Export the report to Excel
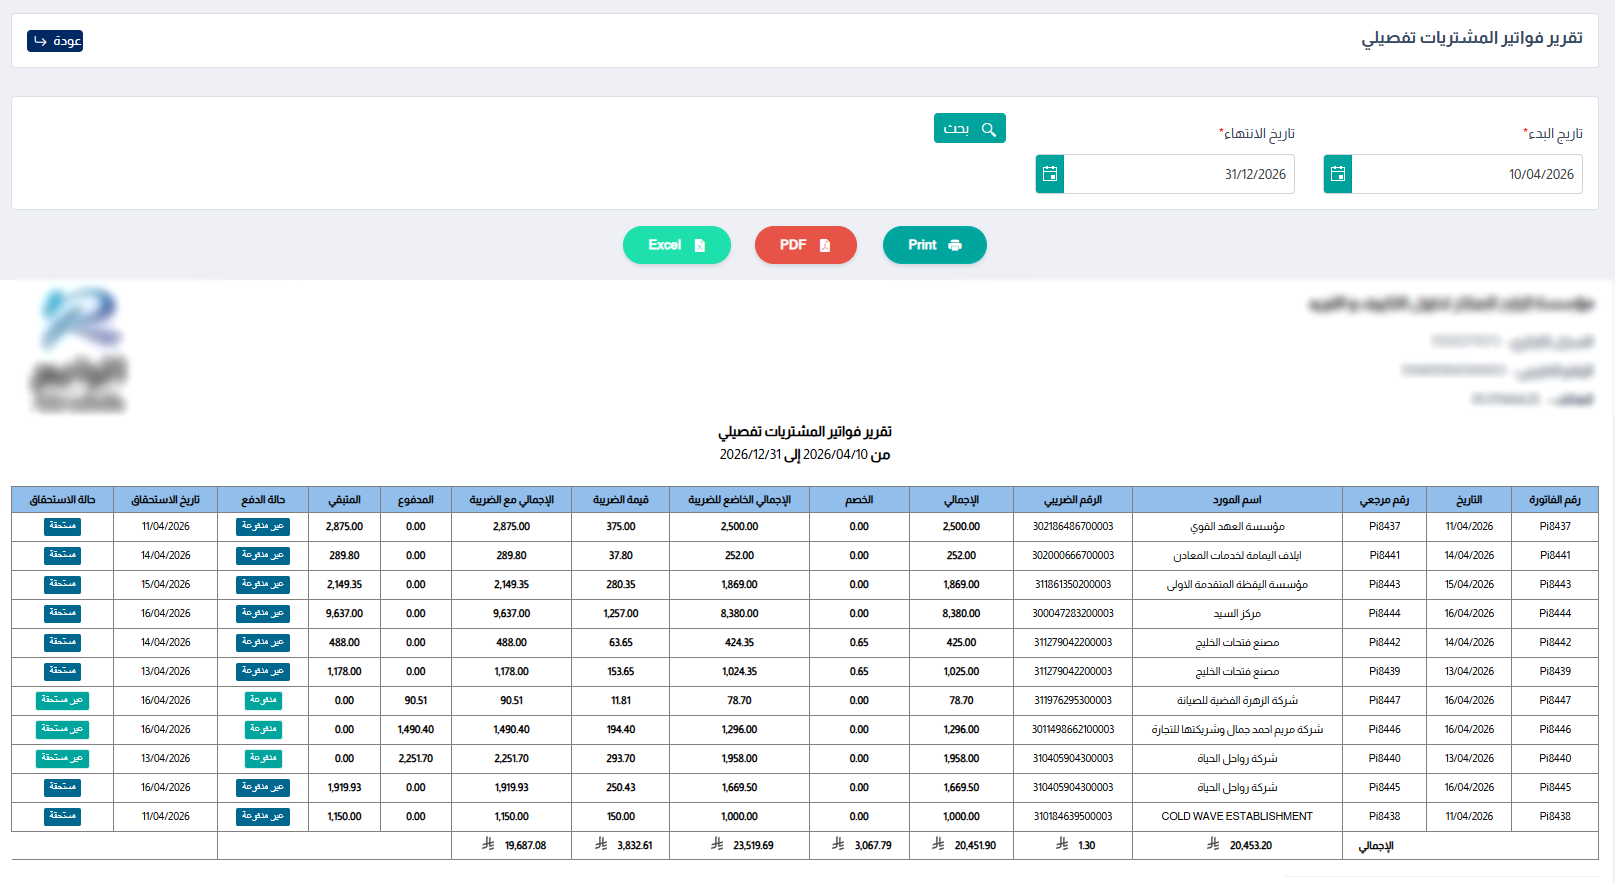The image size is (1615, 883). click(677, 245)
